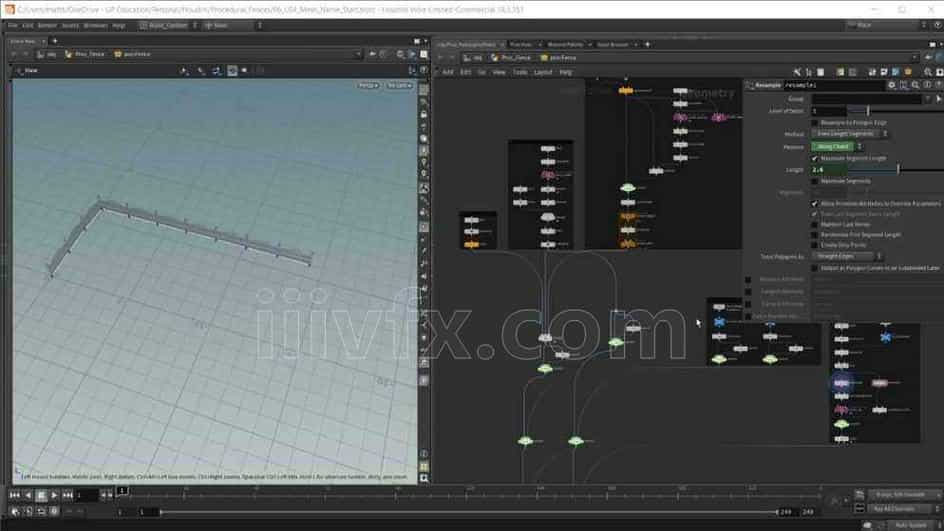944x531 pixels.
Task: Add new tab next to Scene View
Action: click(x=54, y=41)
